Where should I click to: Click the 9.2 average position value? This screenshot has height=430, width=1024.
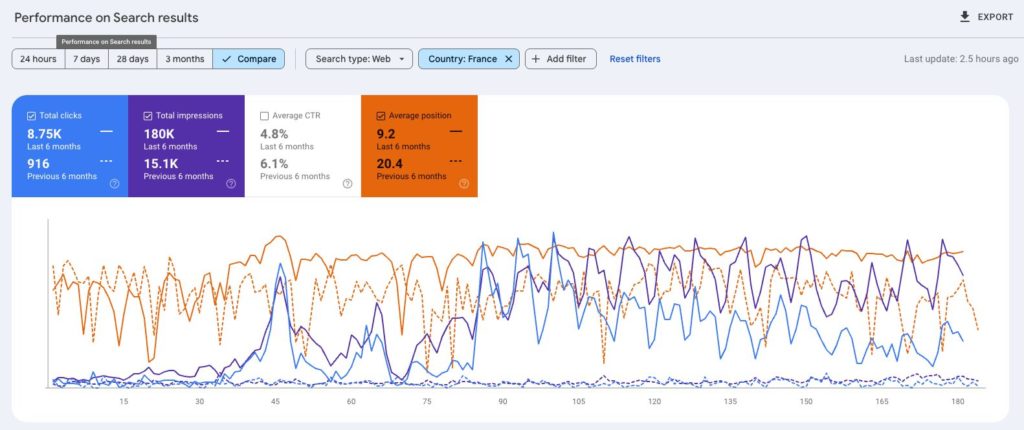(x=386, y=134)
